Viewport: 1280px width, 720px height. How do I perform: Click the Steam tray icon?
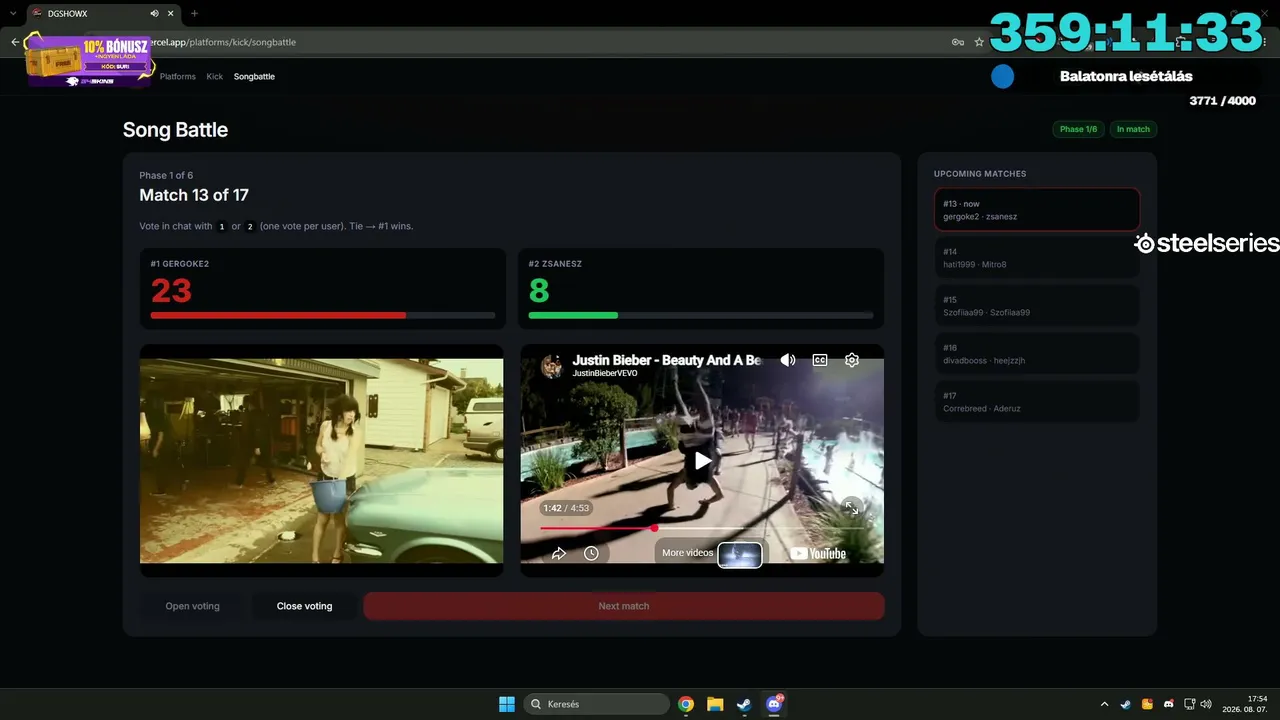coord(1125,704)
